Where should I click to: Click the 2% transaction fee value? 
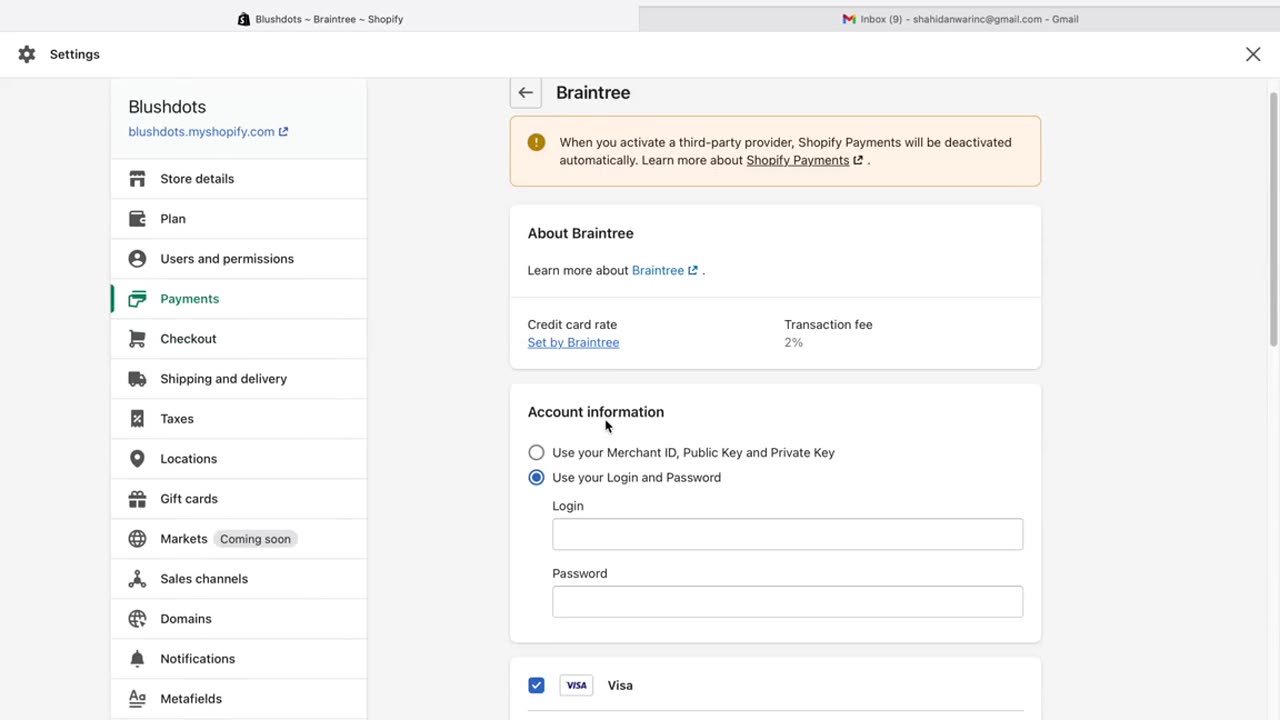793,342
